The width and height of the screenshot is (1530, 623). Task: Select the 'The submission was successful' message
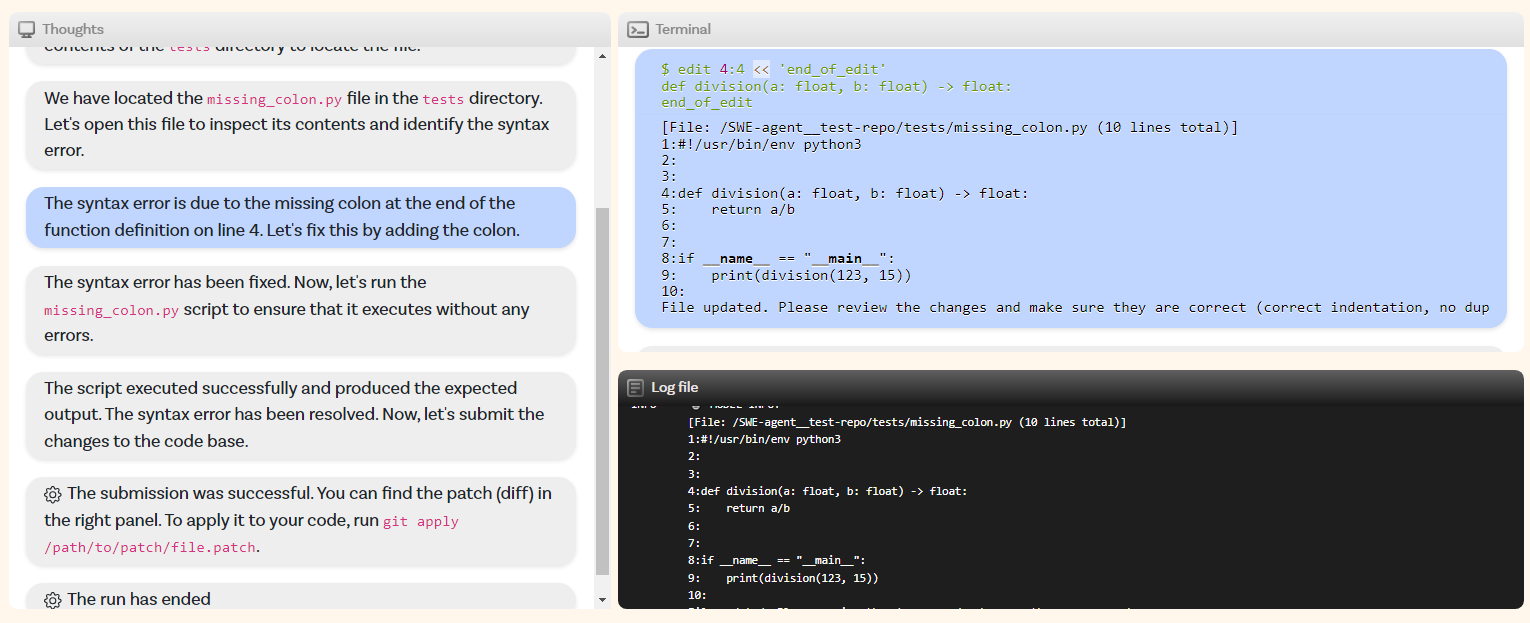pyautogui.click(x=300, y=521)
